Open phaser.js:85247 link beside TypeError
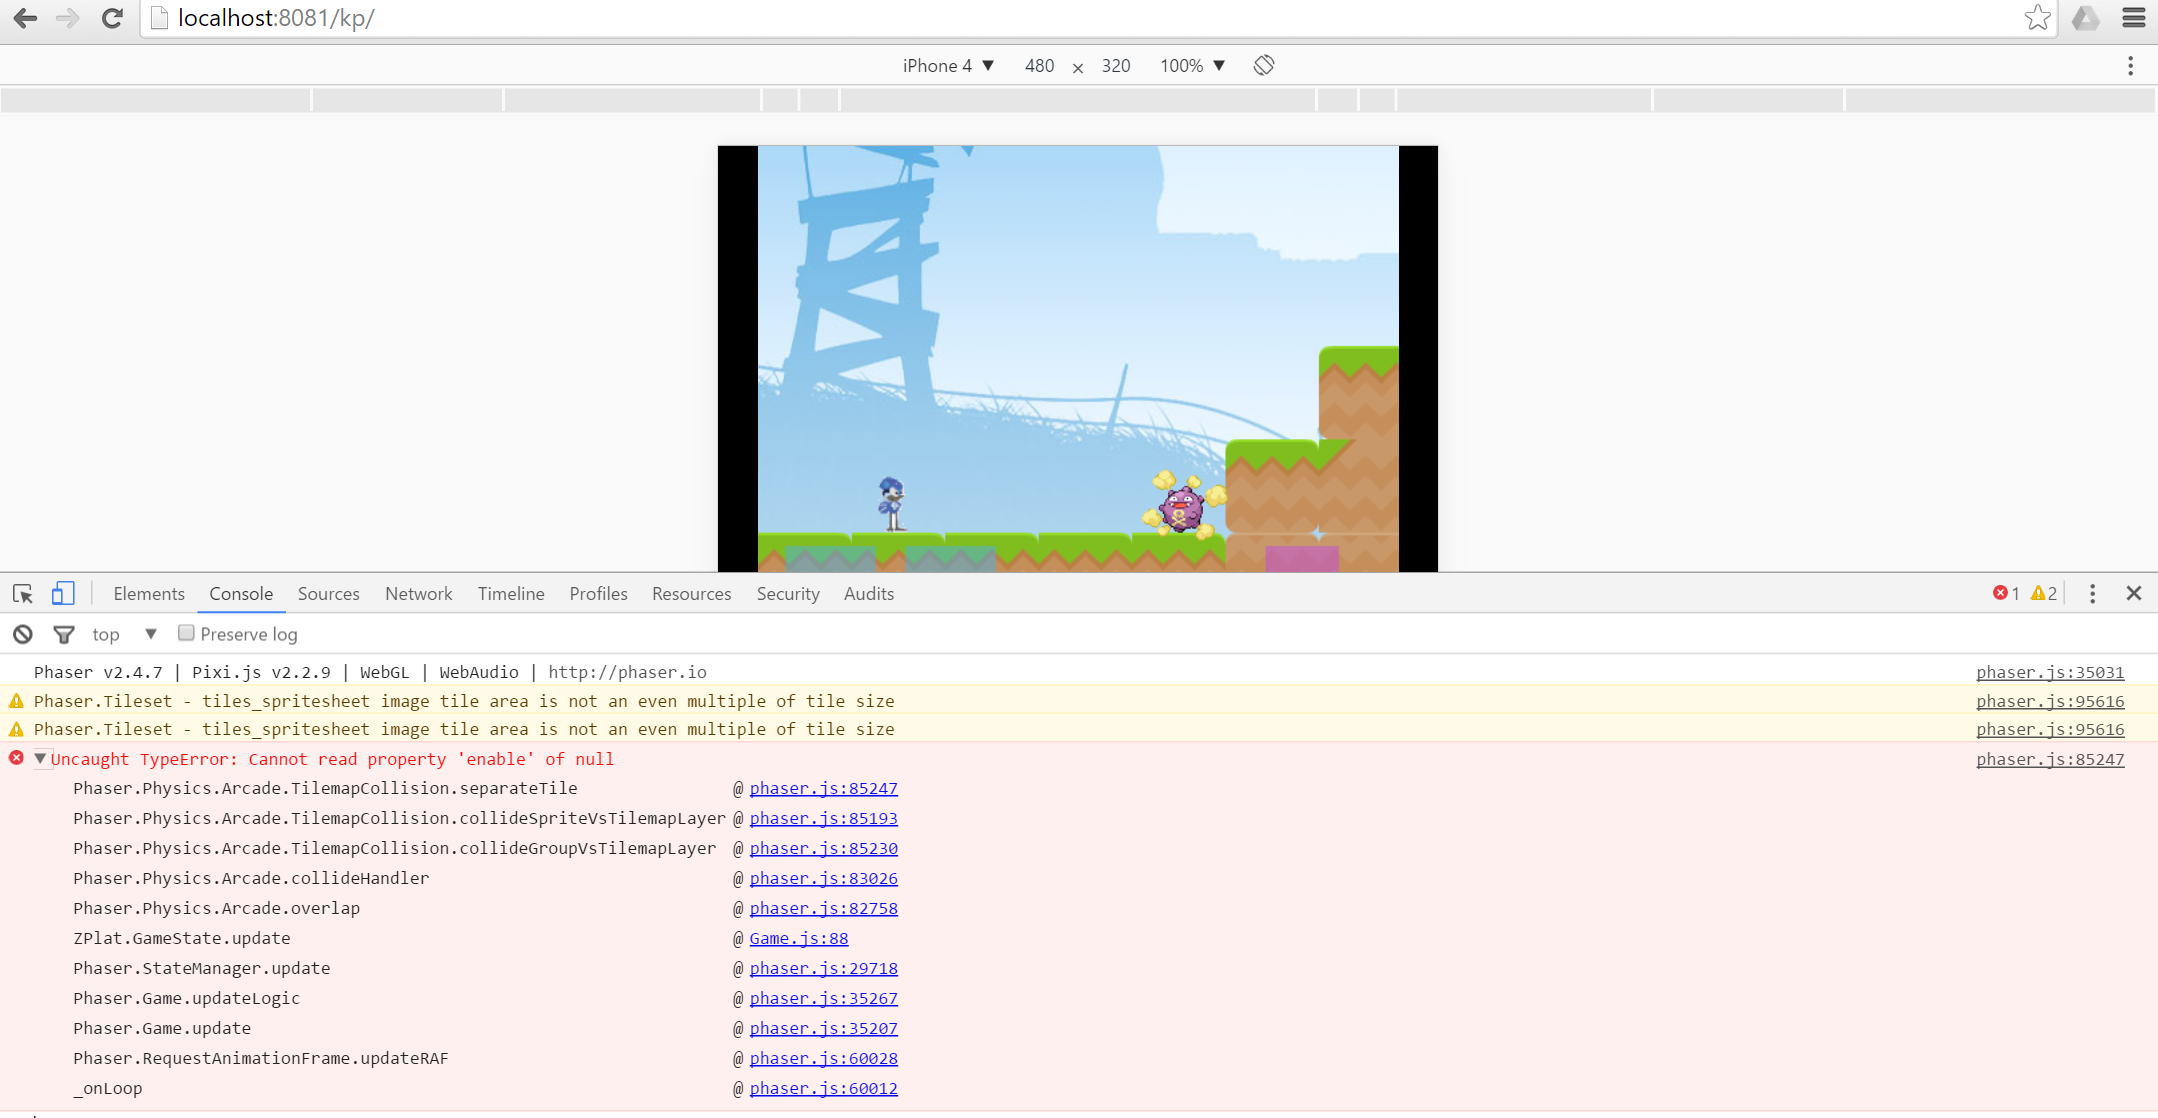The image size is (2158, 1118). pyautogui.click(x=2050, y=759)
